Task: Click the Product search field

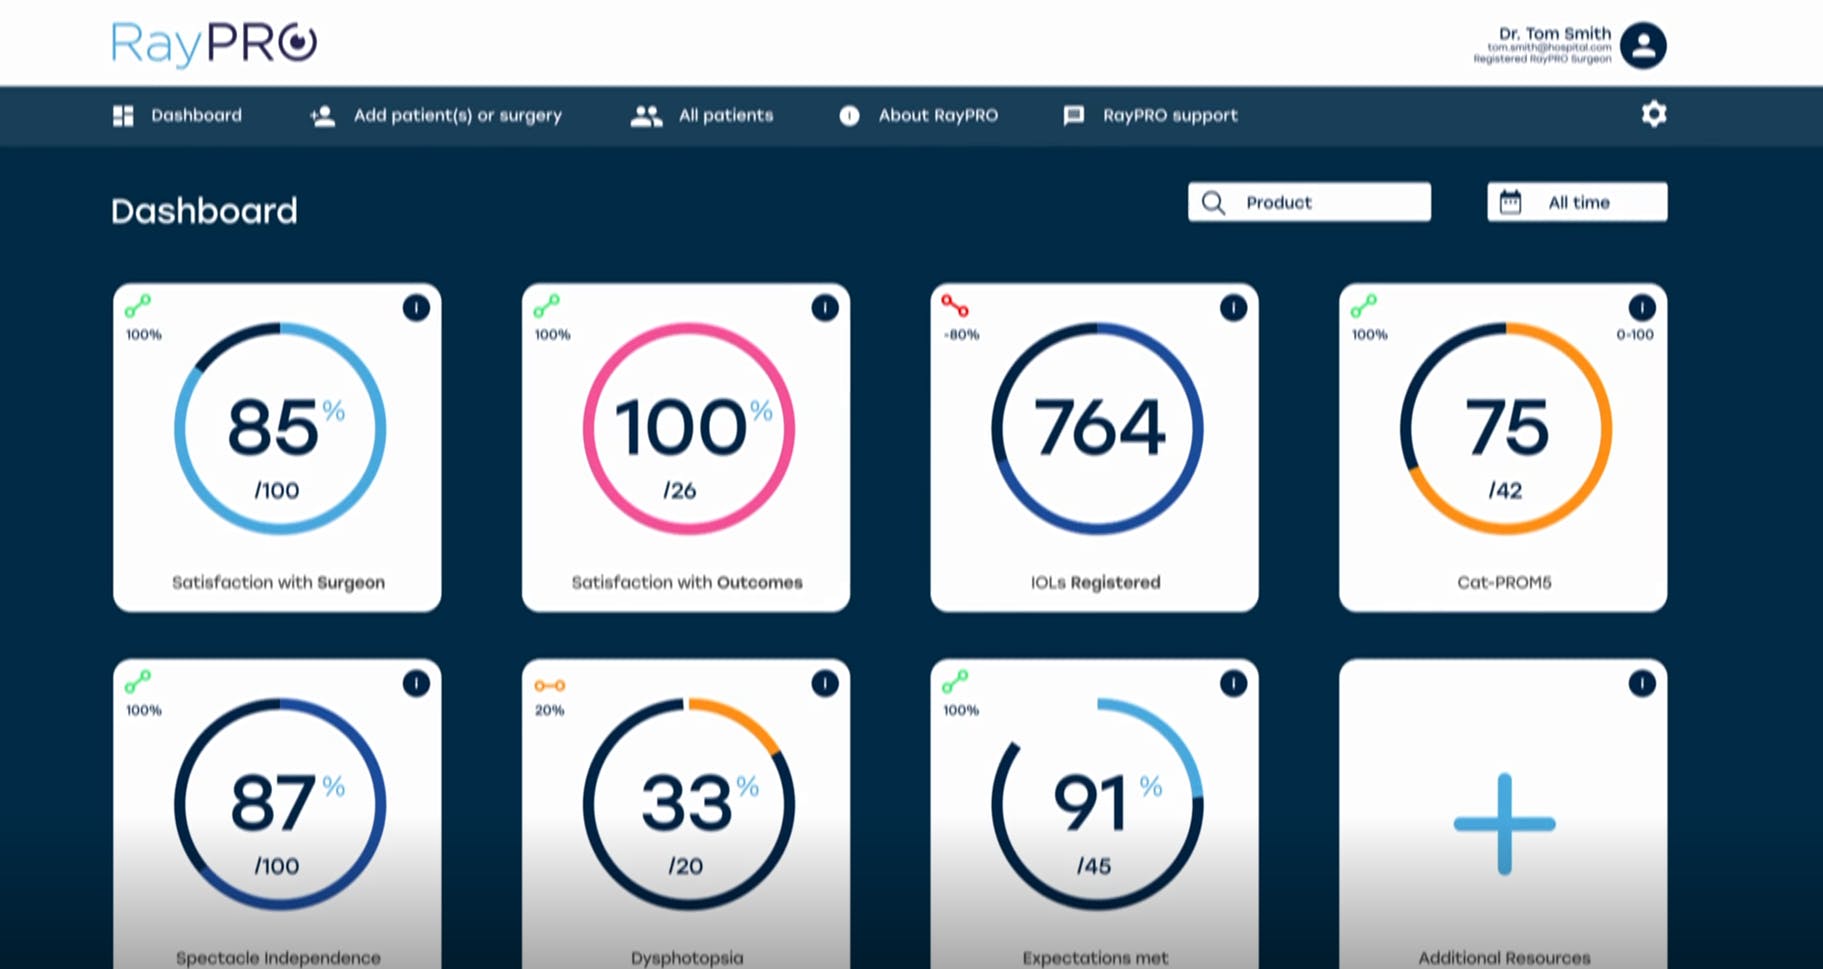Action: (1309, 202)
